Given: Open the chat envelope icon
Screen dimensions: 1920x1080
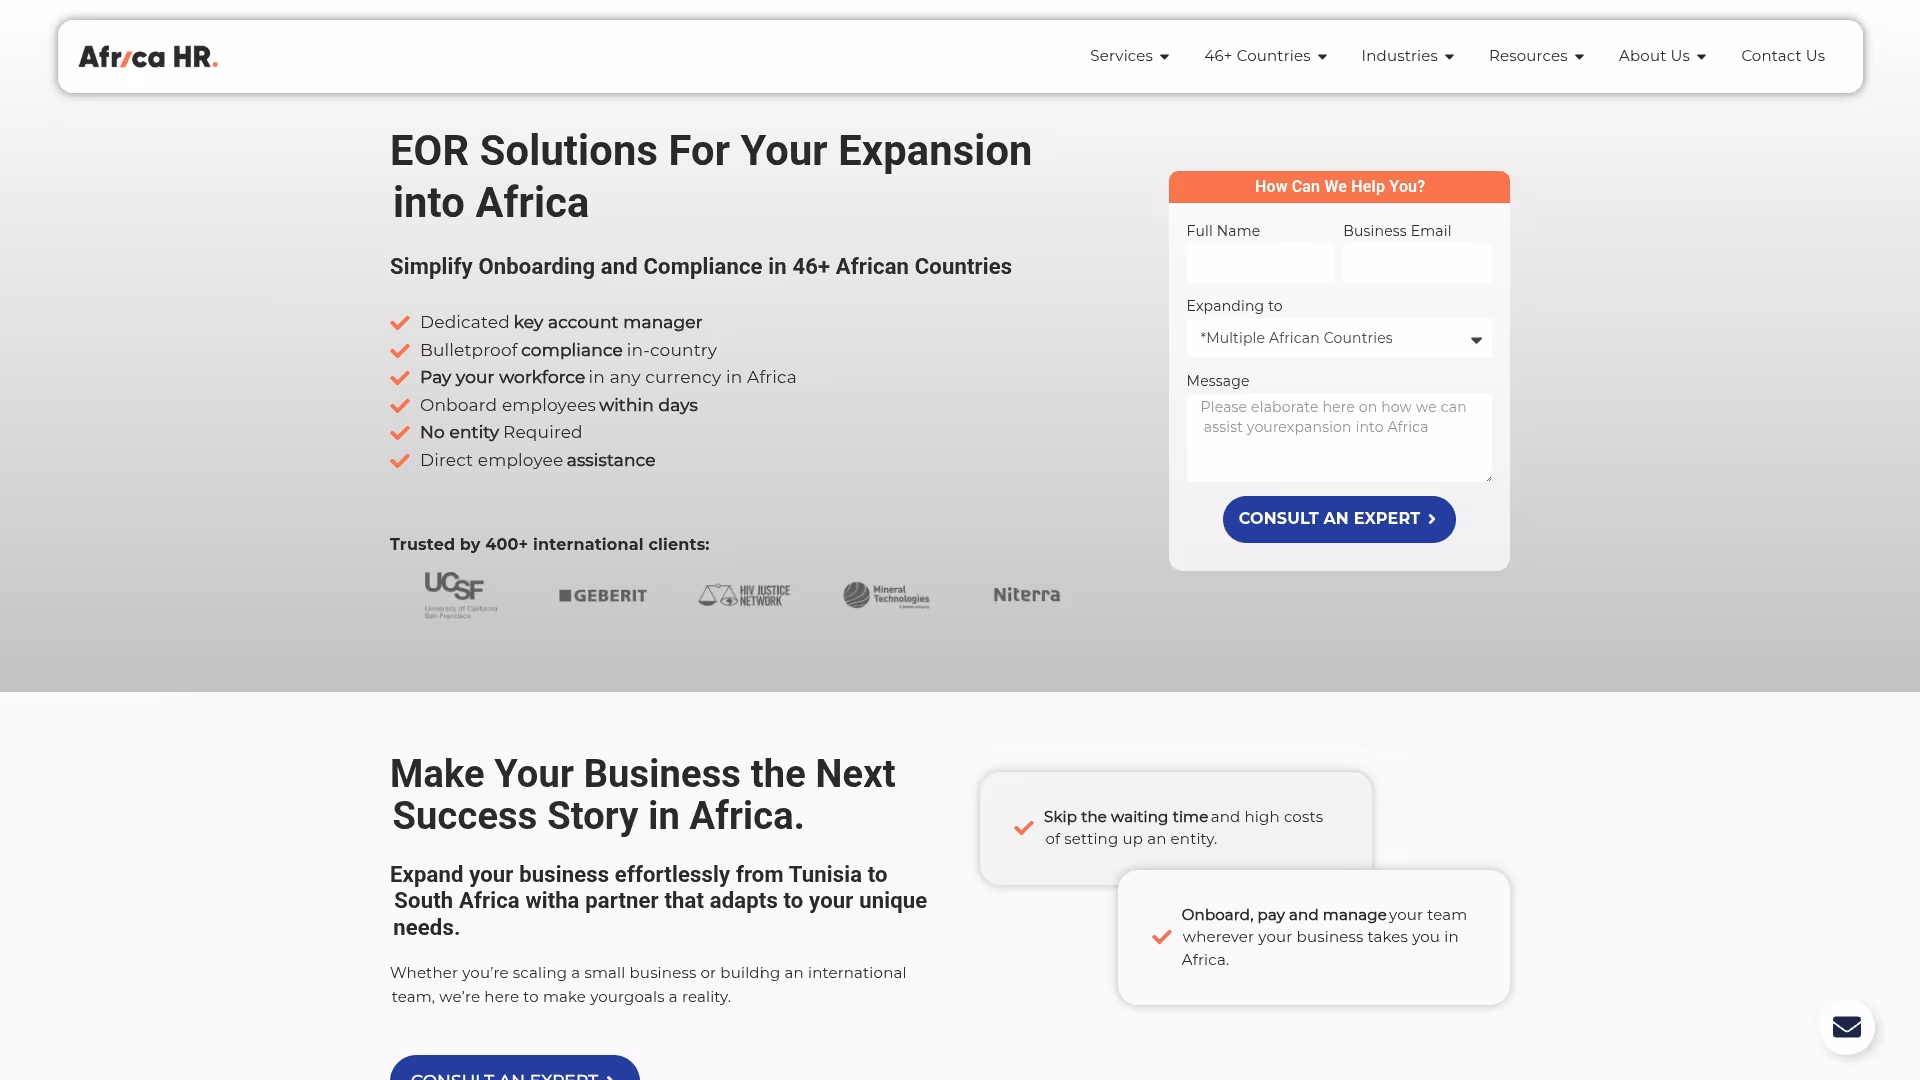Looking at the screenshot, I should tap(1847, 1026).
